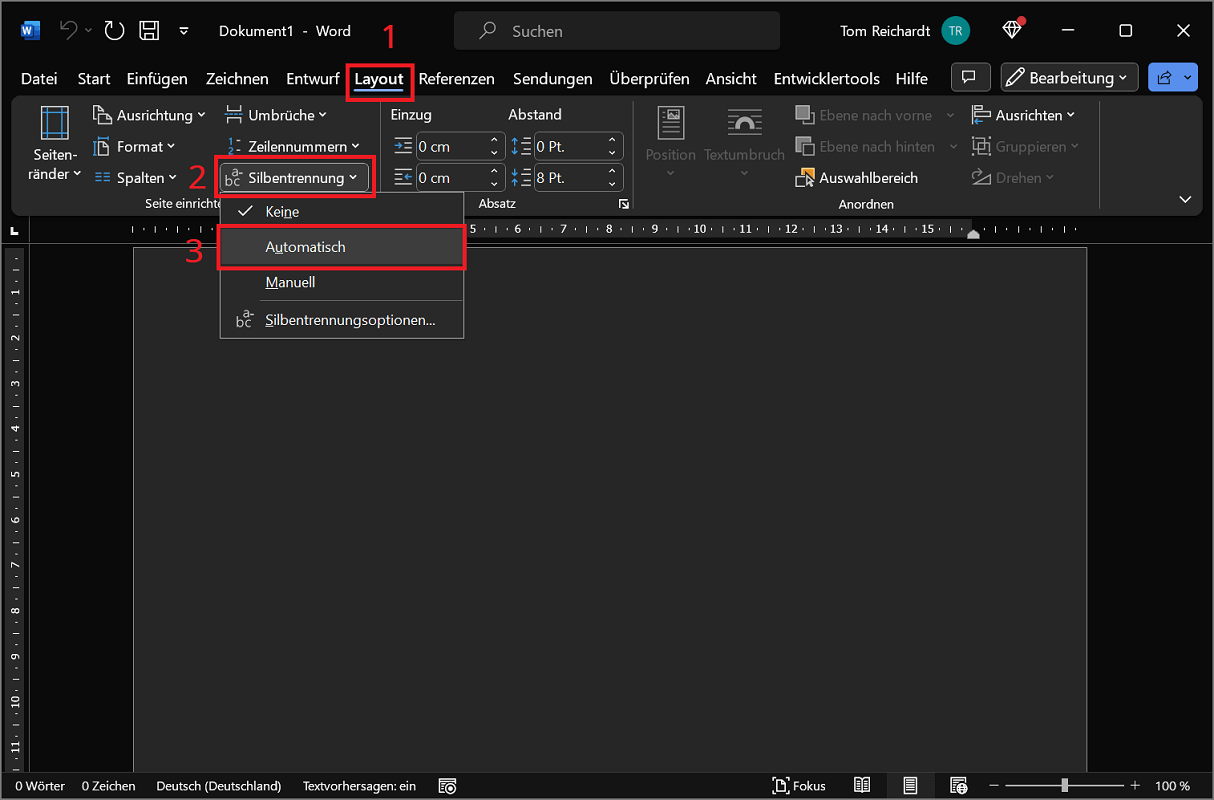This screenshot has width=1214, height=800.
Task: Choose Manuell hyphenation in the menu
Action: (x=342, y=282)
